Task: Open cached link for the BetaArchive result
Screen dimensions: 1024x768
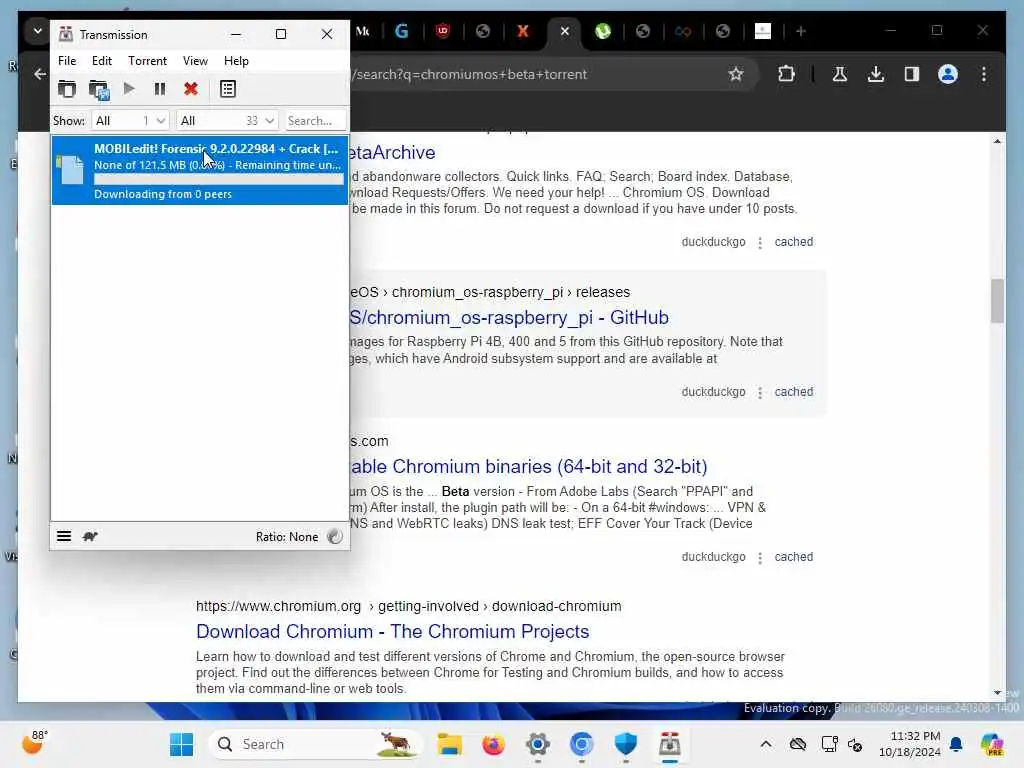Action: click(x=793, y=242)
